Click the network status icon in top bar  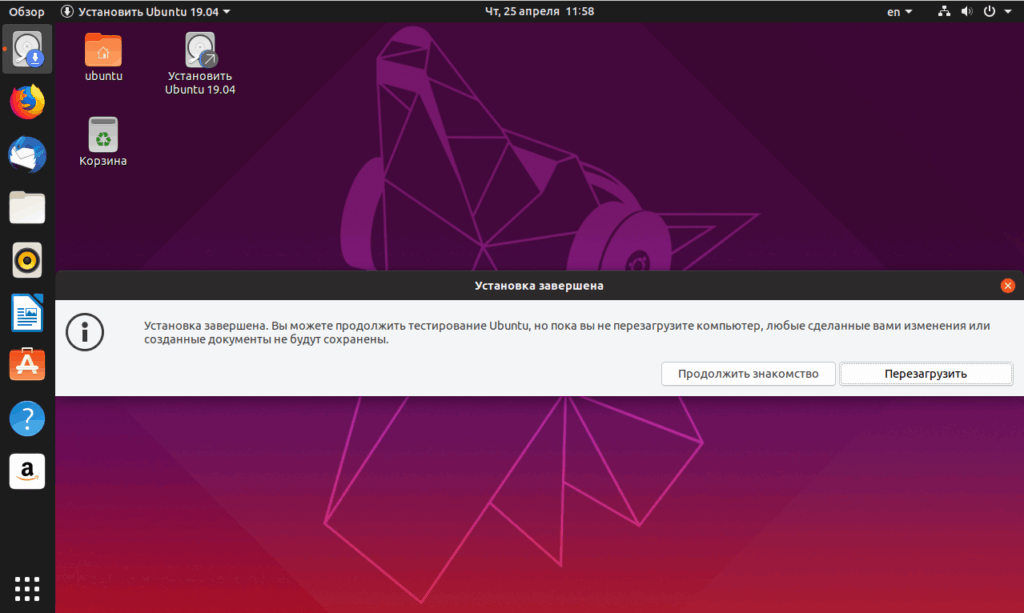coord(944,11)
